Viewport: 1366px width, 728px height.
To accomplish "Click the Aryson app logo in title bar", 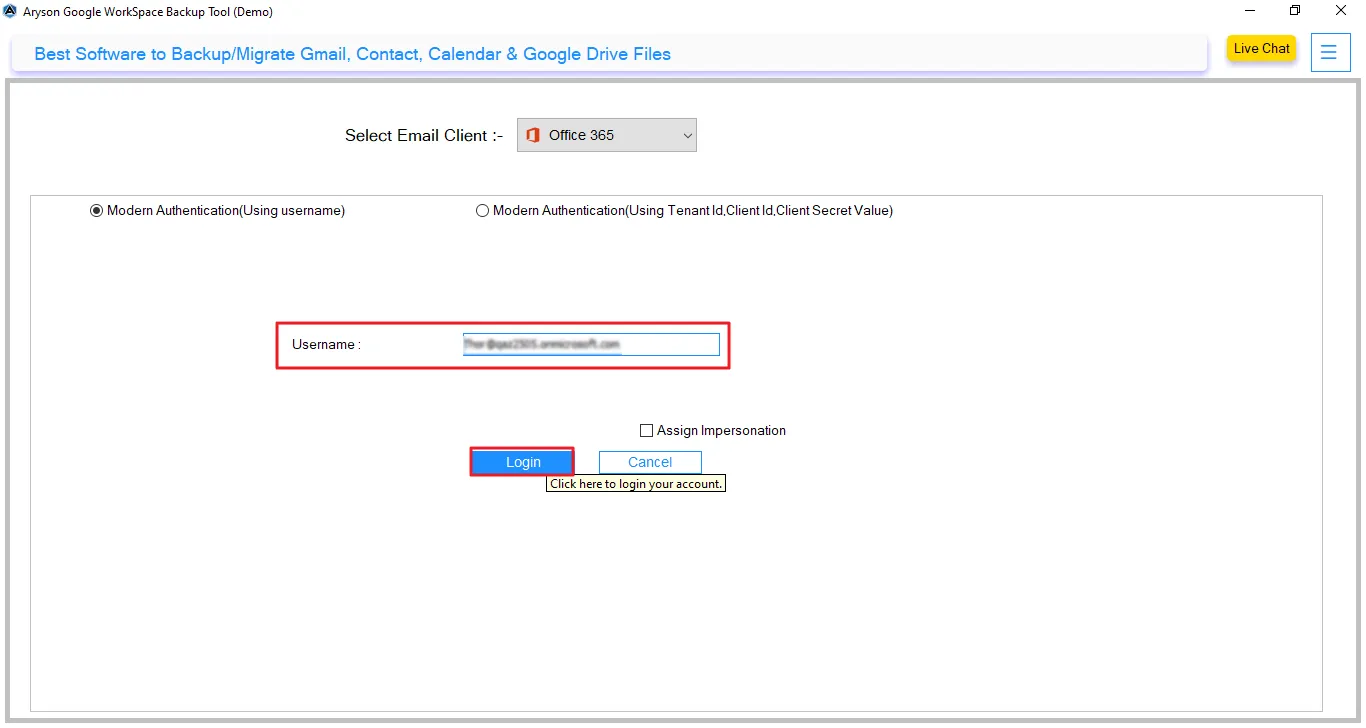I will [10, 11].
